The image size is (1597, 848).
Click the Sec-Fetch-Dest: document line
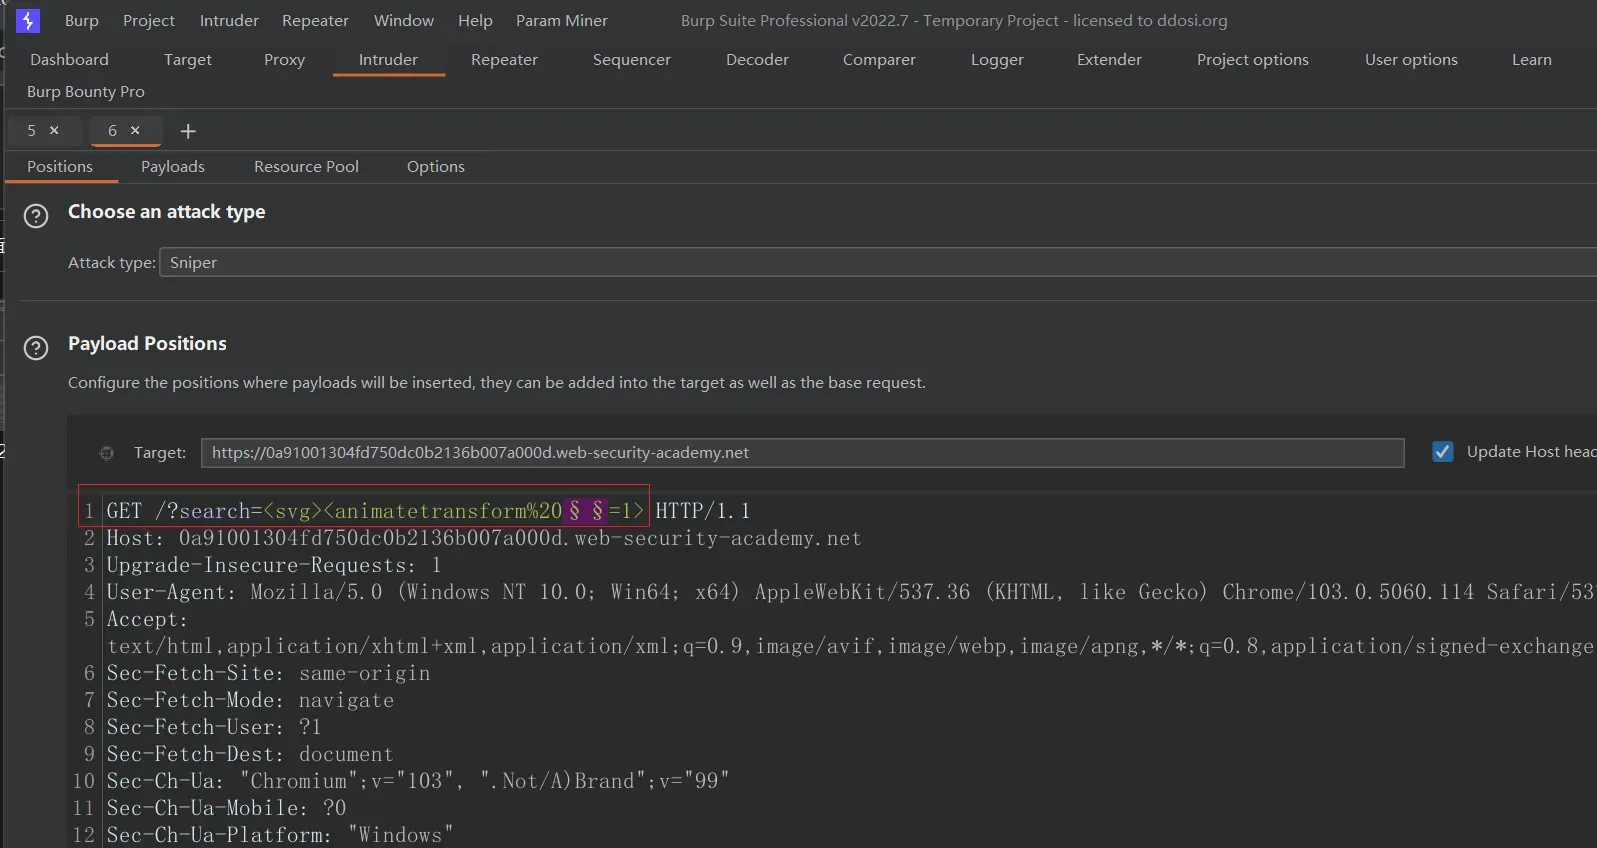click(250, 754)
